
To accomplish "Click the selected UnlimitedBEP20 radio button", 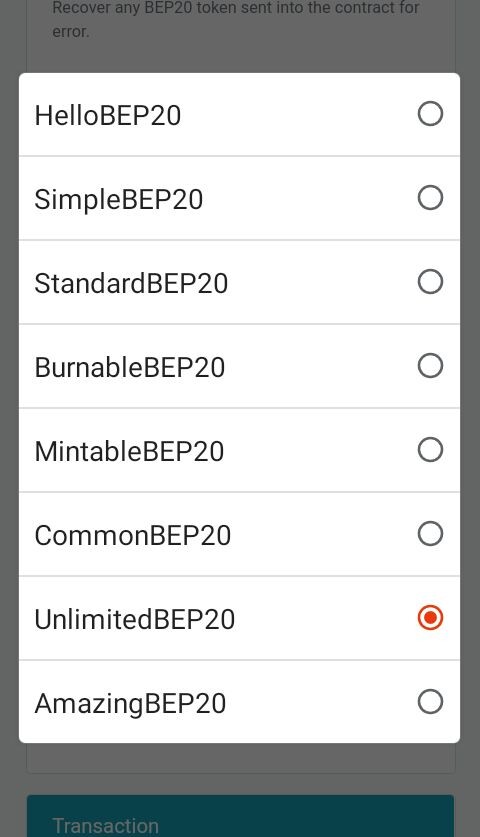I will 430,618.
